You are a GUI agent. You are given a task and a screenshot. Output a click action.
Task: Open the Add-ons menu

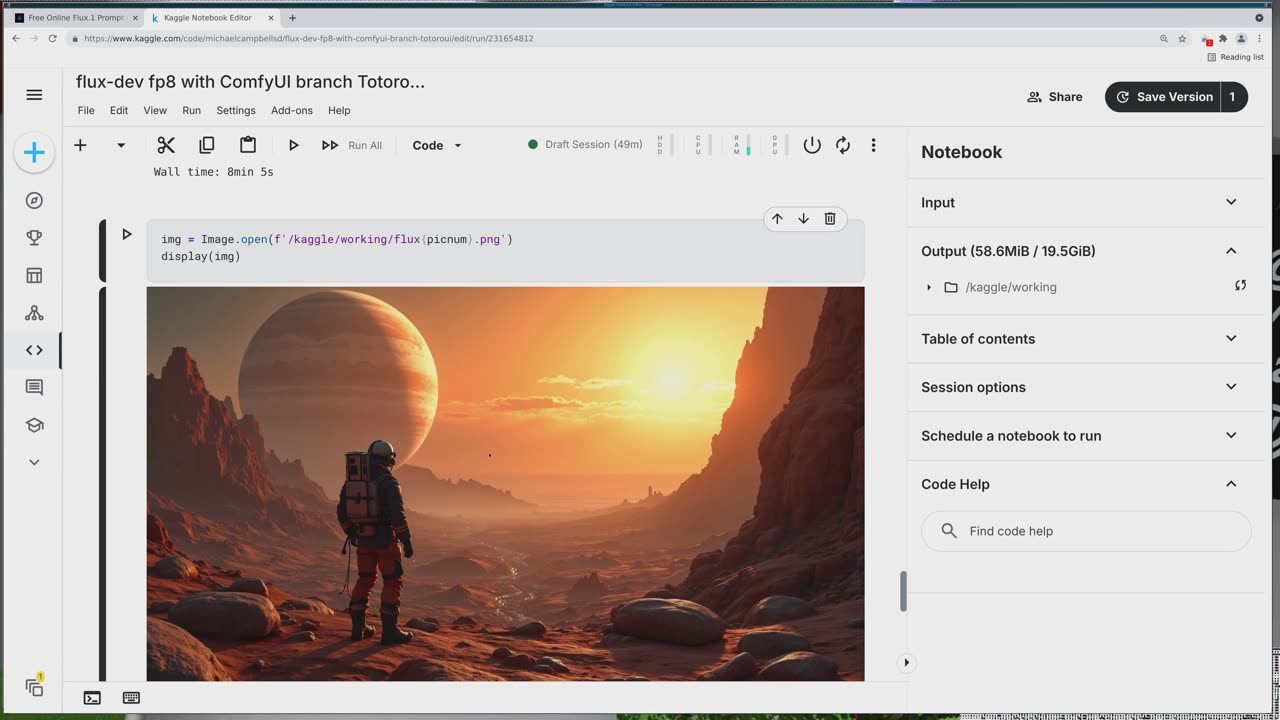tap(292, 110)
